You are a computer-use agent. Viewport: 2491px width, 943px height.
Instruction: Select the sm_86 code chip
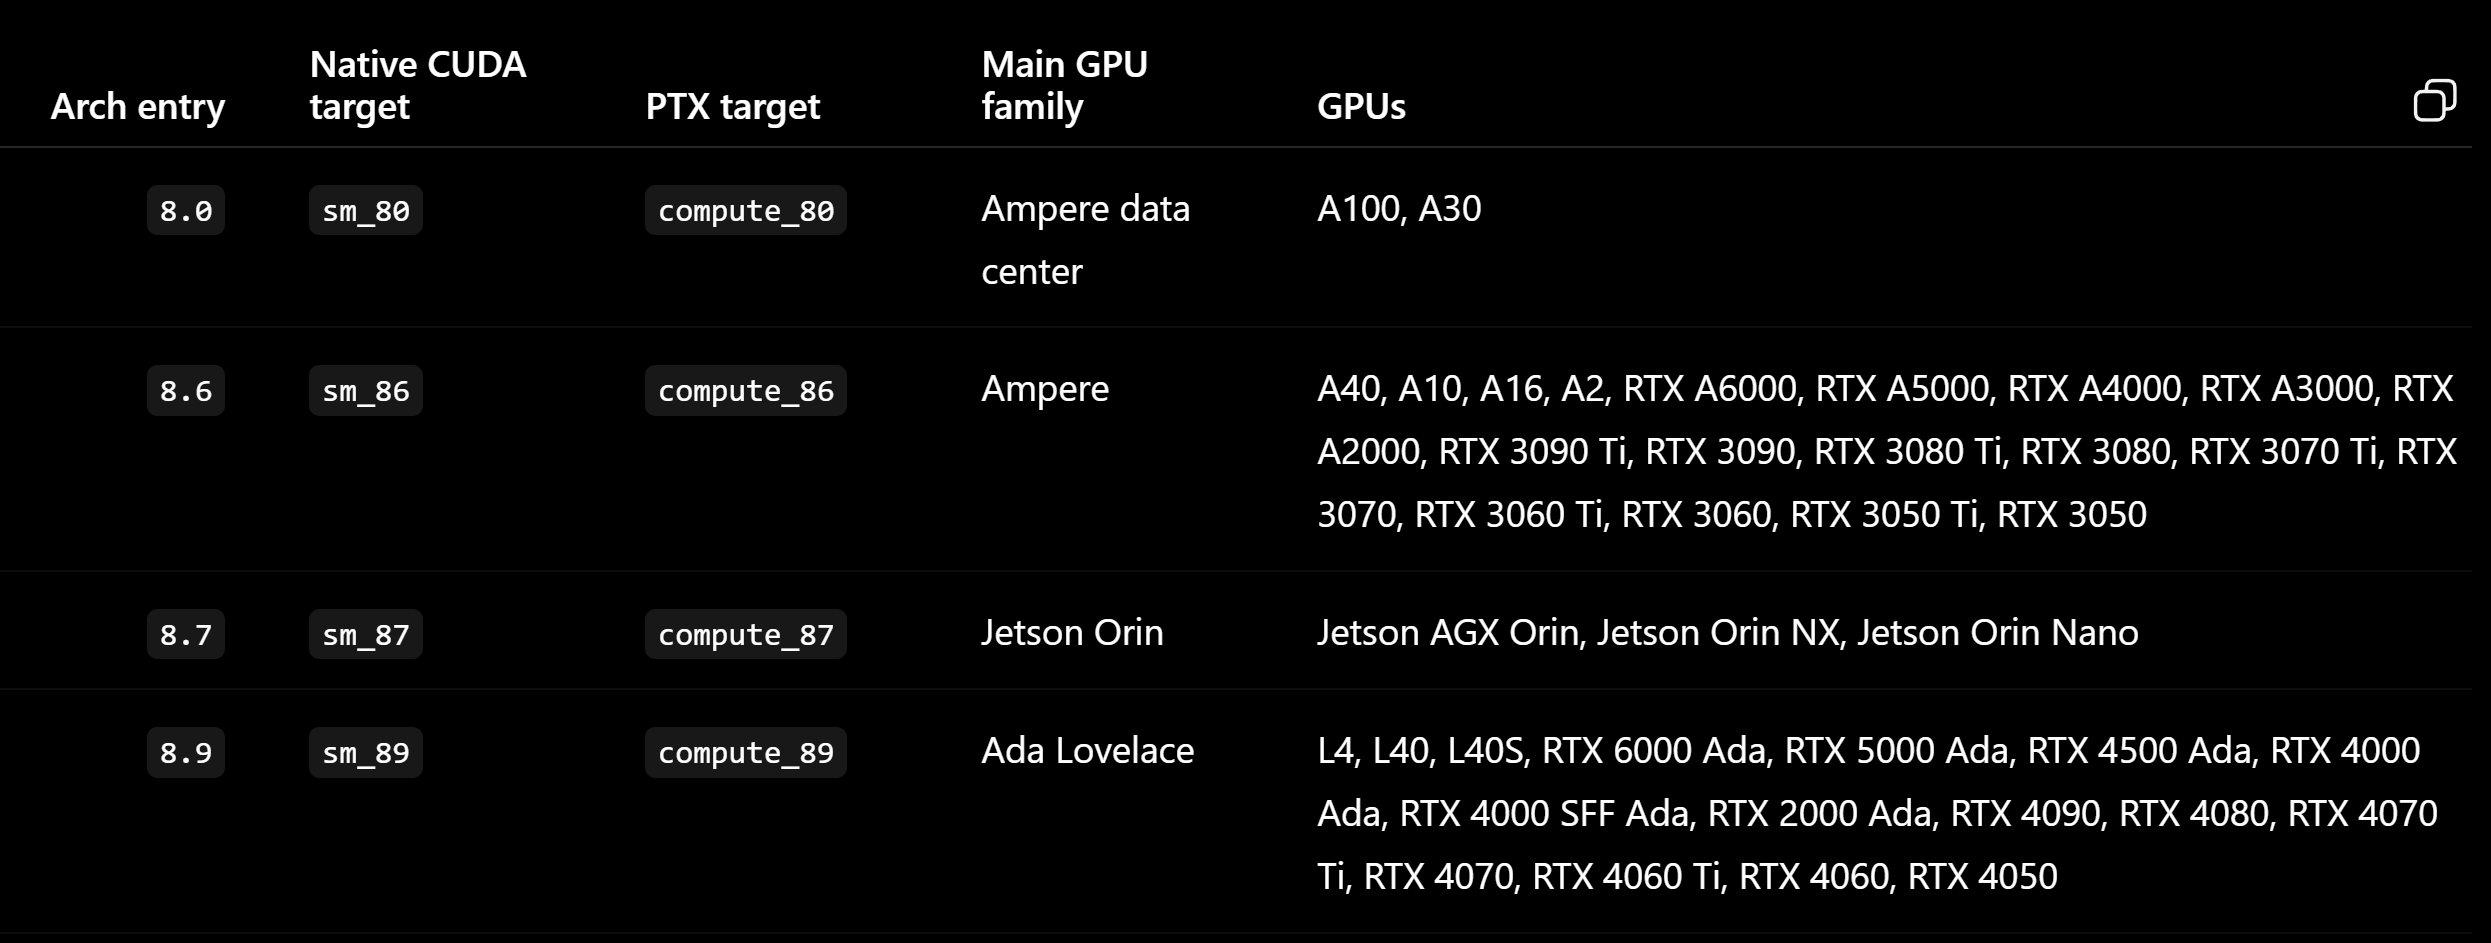pos(366,390)
